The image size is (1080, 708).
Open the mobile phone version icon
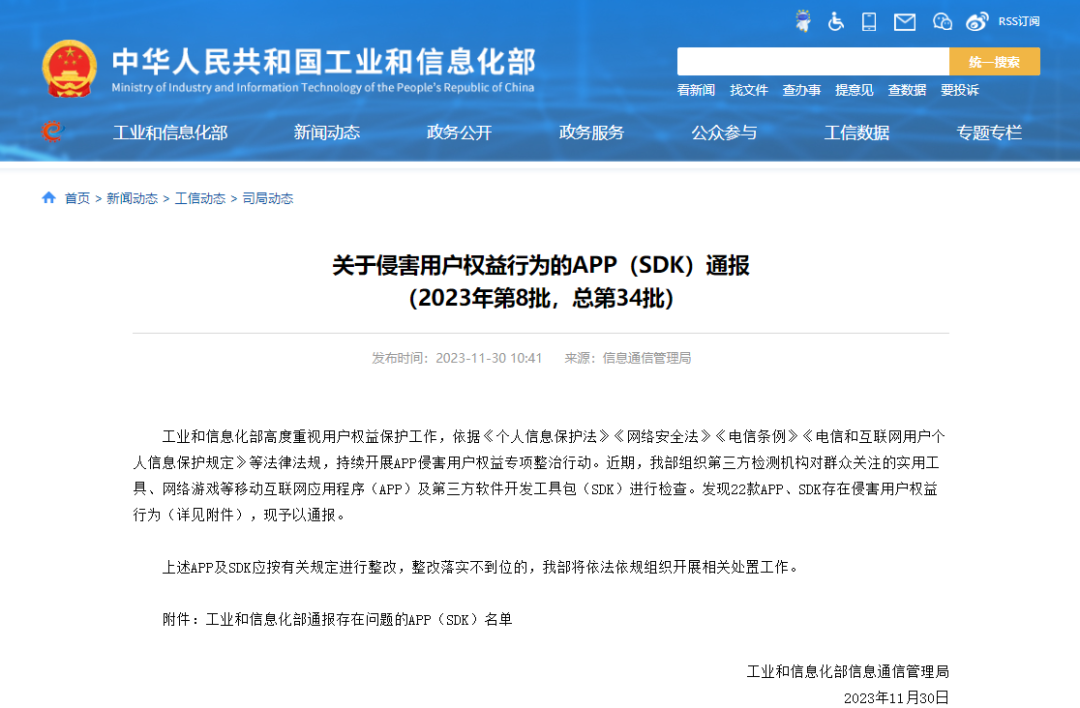(869, 22)
